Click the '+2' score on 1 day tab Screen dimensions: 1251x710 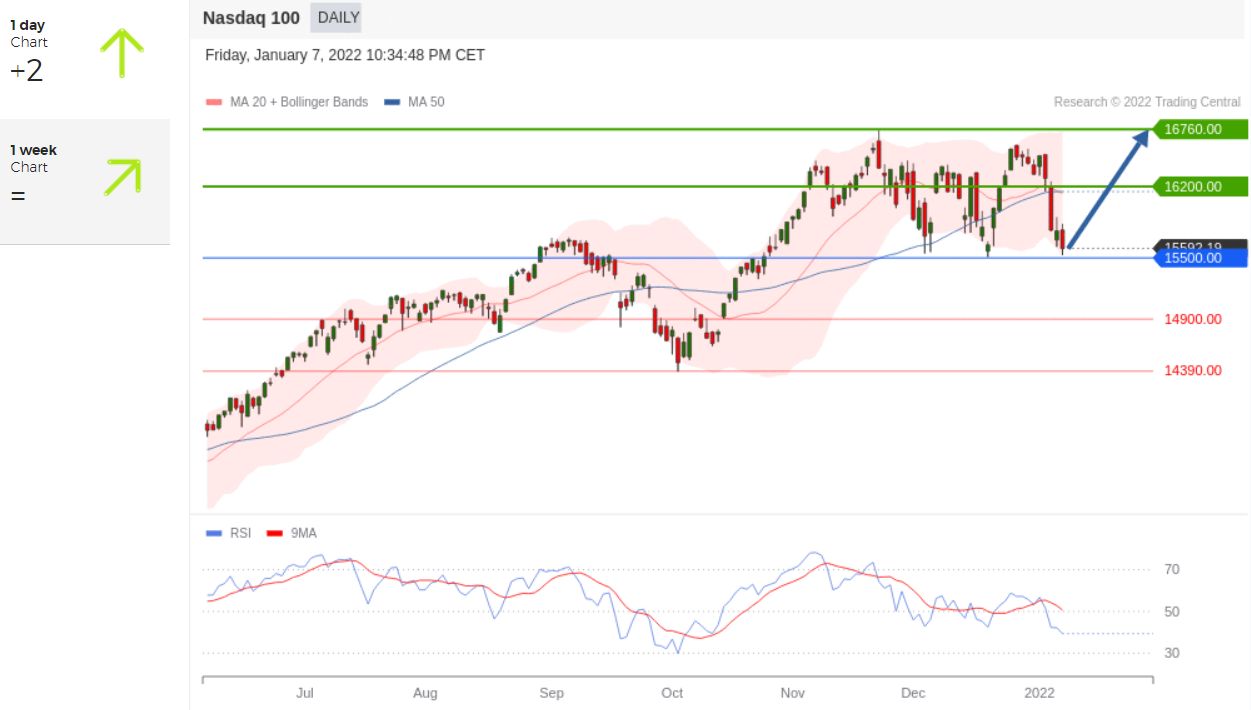point(27,71)
